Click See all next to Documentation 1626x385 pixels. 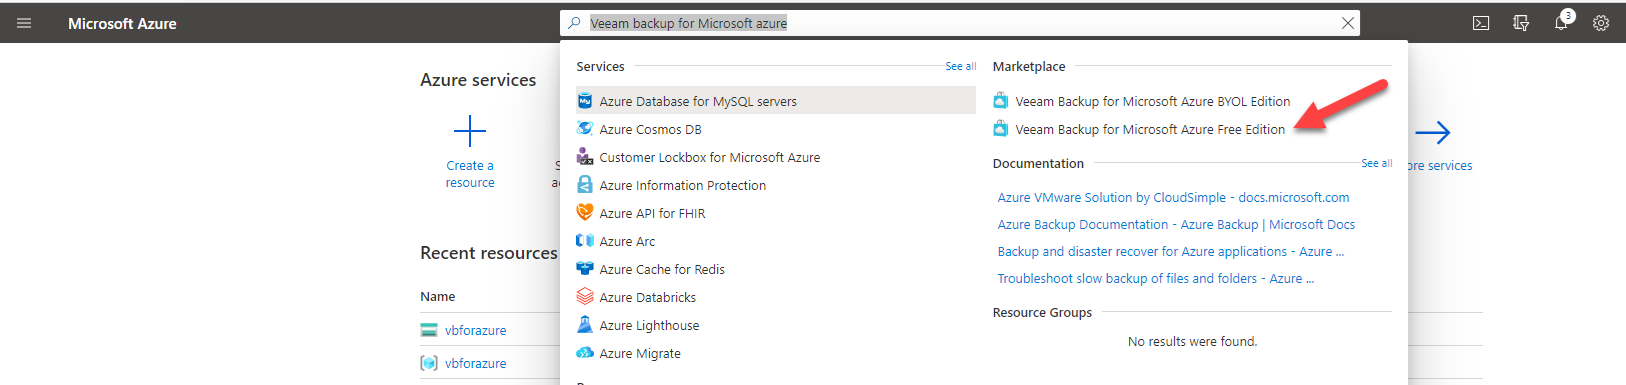pyautogui.click(x=1377, y=163)
